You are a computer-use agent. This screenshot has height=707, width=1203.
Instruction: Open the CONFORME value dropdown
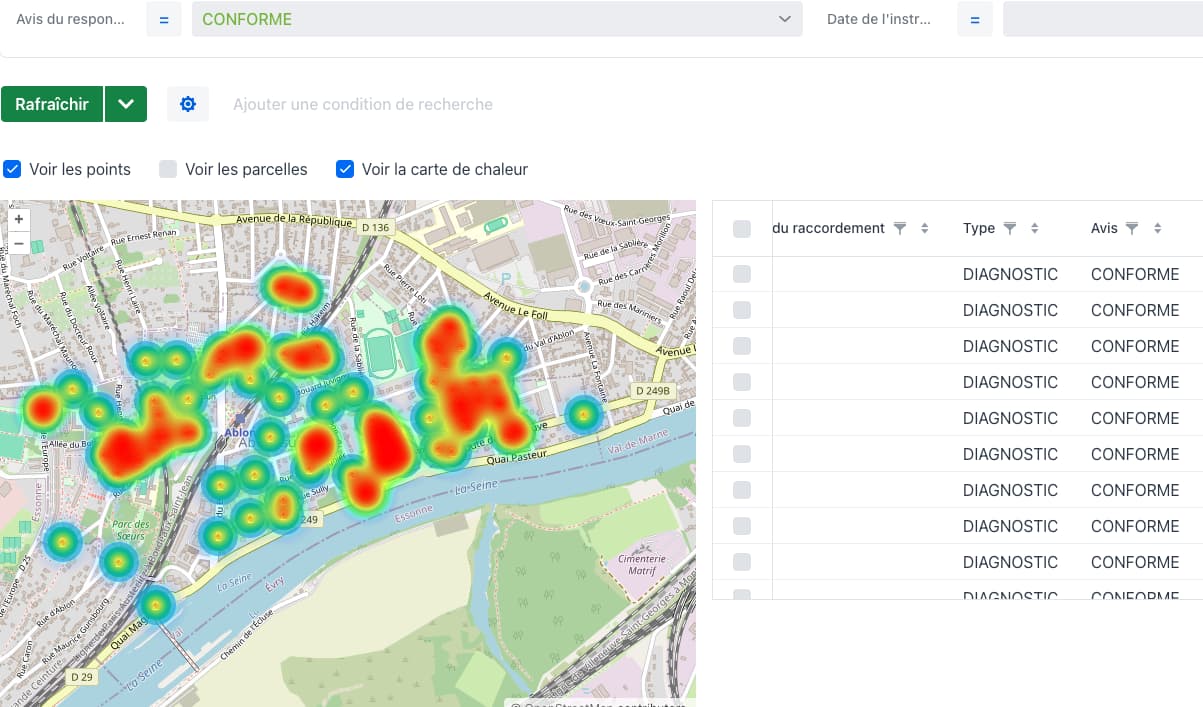[497, 18]
